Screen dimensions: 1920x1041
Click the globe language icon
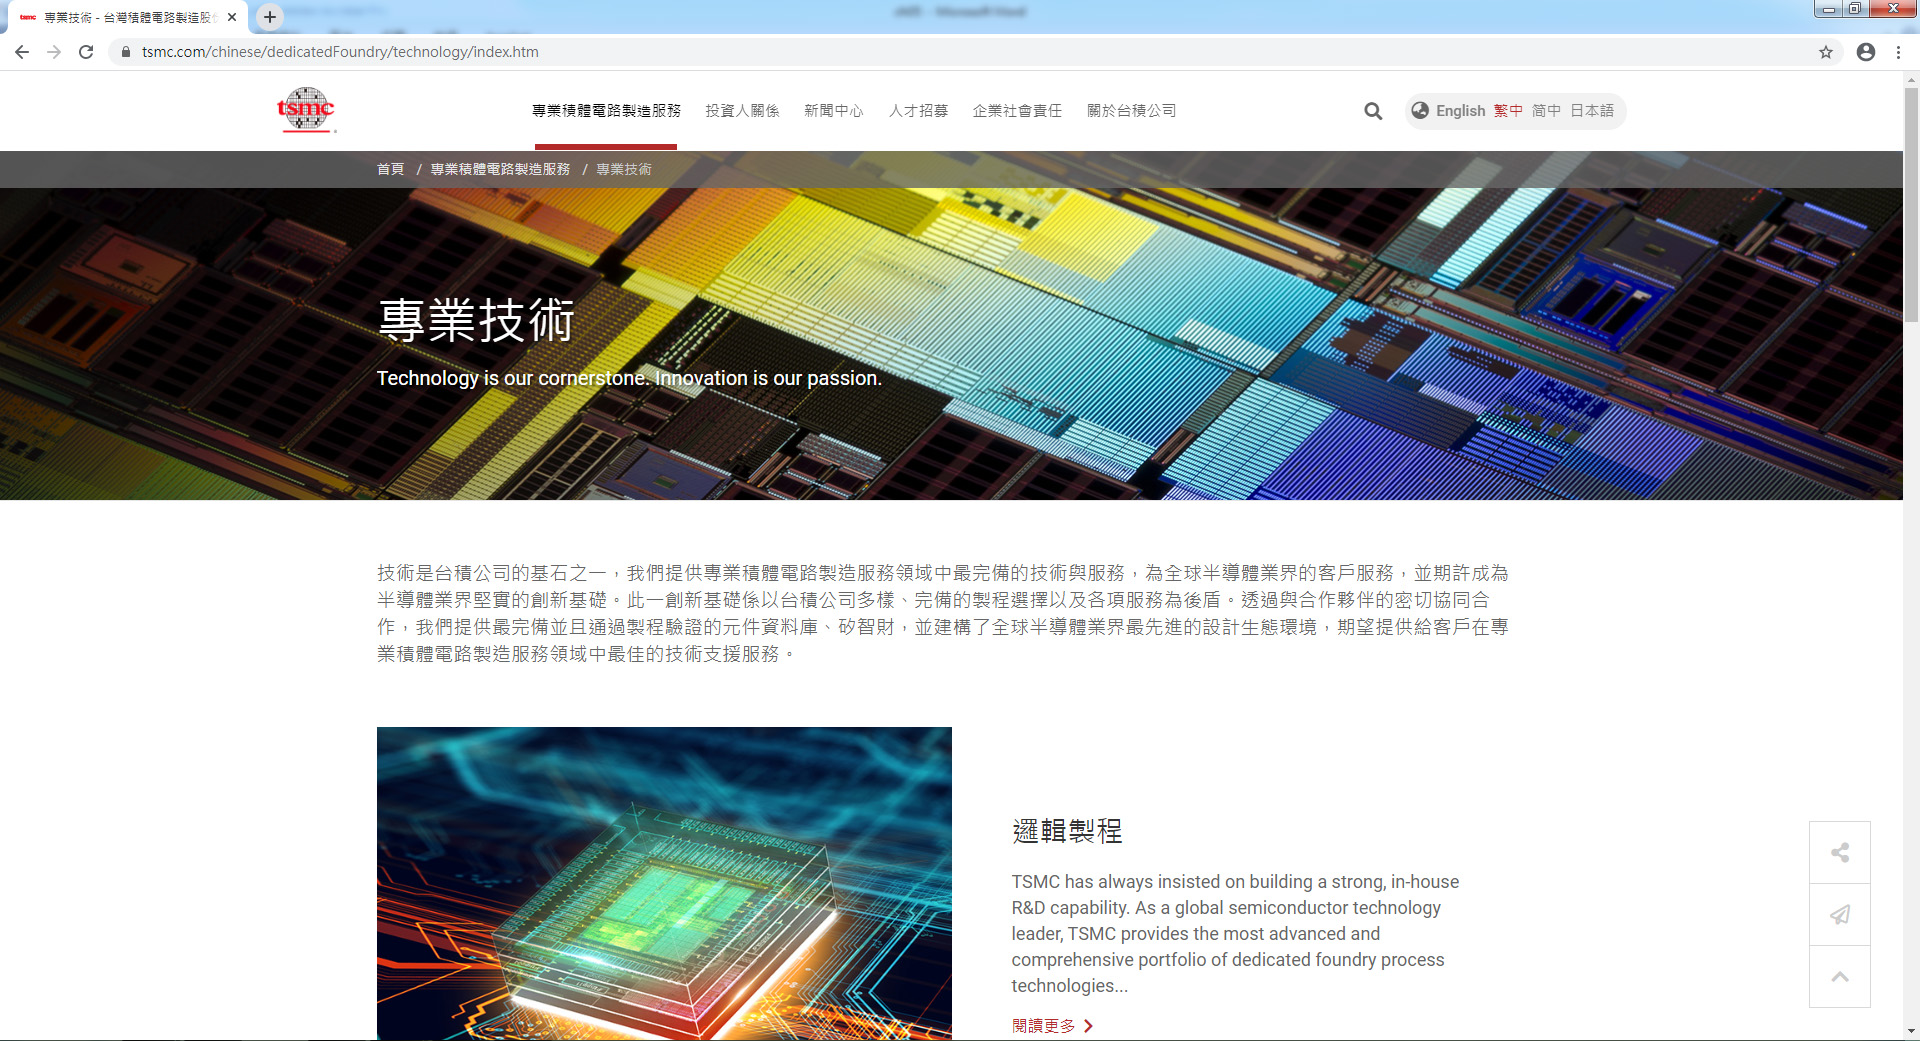(x=1420, y=111)
